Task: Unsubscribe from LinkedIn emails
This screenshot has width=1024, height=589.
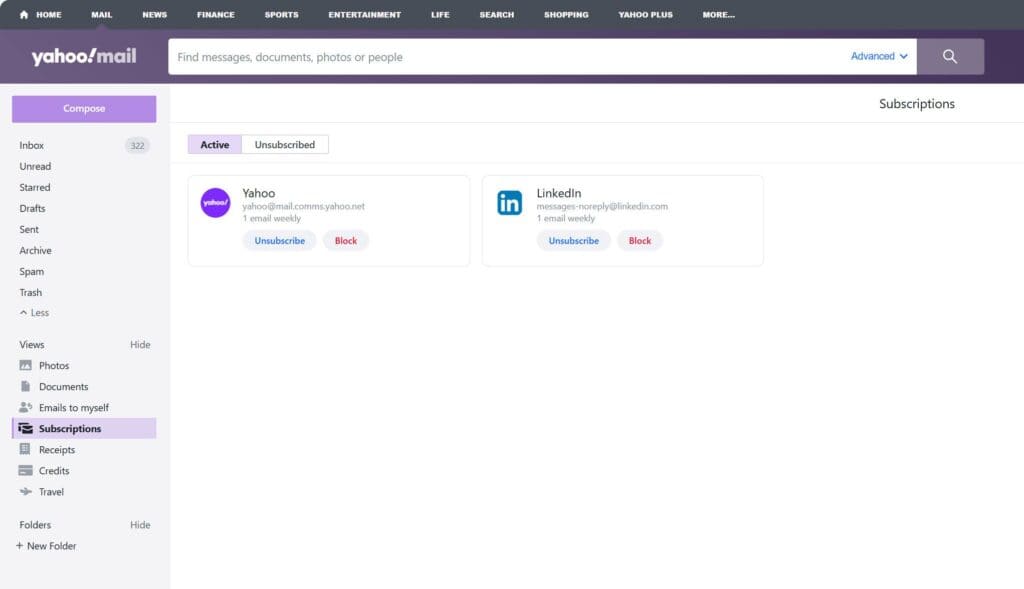Action: pyautogui.click(x=574, y=241)
